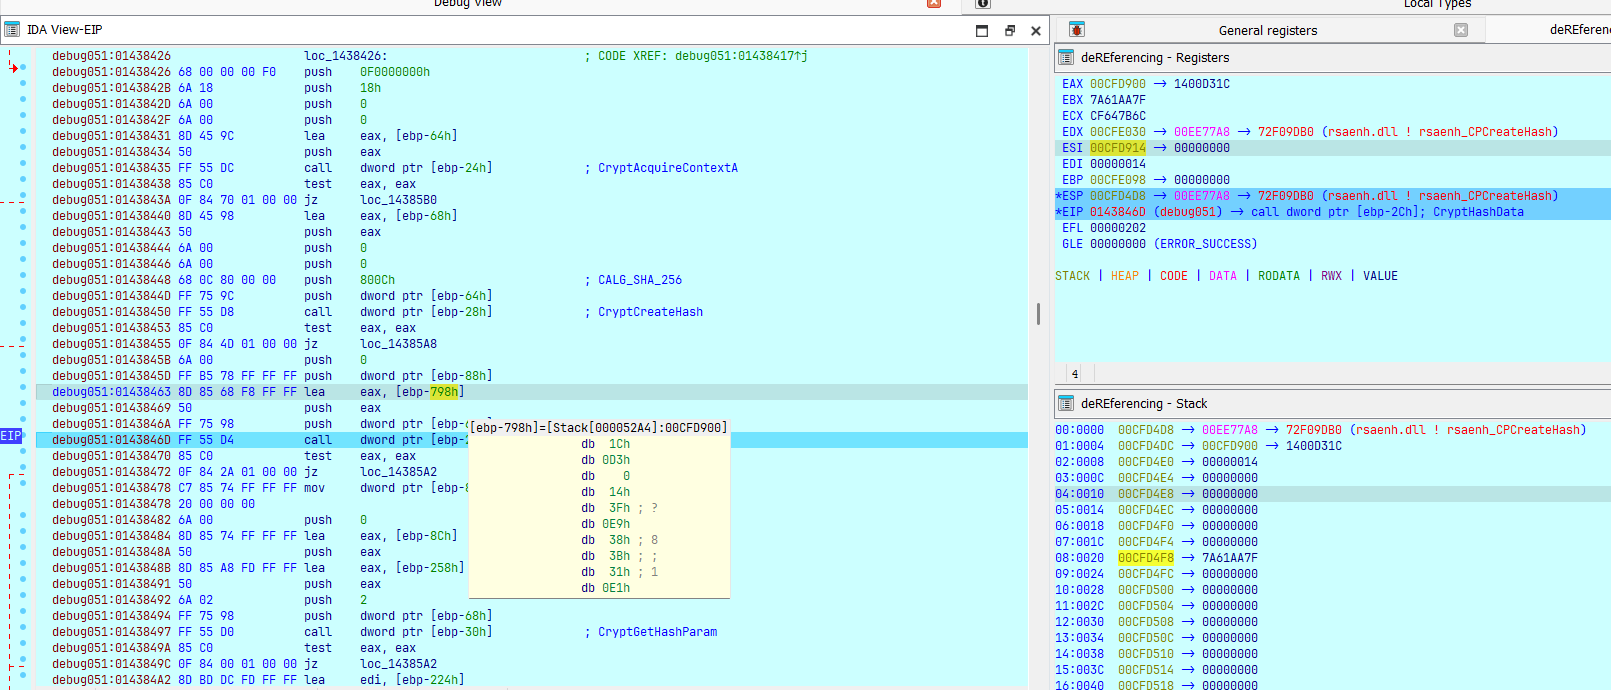Select the jz loc_14385B0 jump target
The width and height of the screenshot is (1611, 690).
tap(398, 200)
